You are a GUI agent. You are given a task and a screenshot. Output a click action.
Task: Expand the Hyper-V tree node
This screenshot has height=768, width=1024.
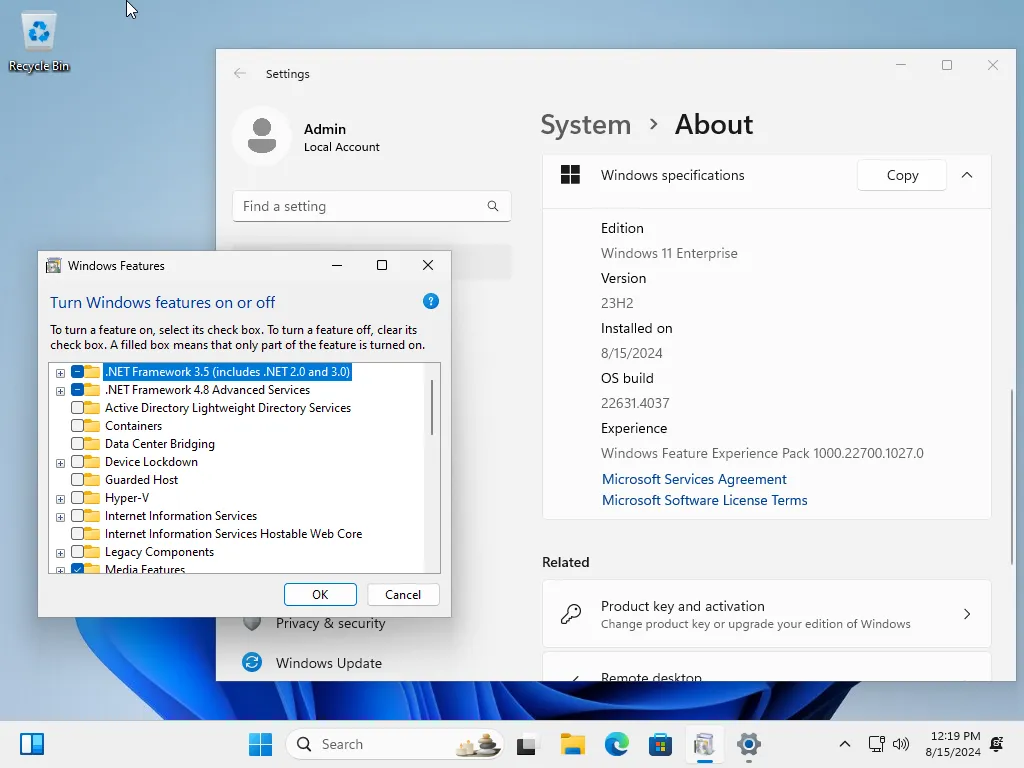point(60,499)
